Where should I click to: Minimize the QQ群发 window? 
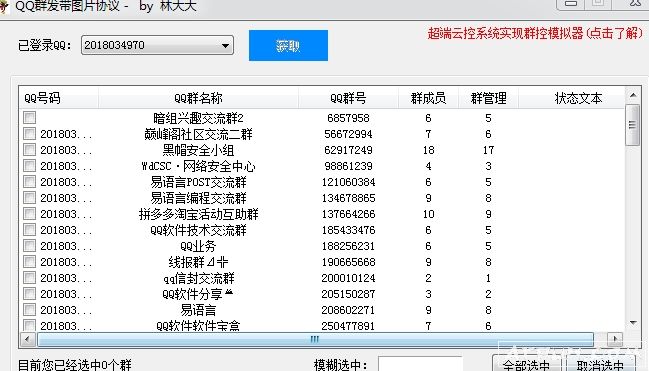[571, 4]
